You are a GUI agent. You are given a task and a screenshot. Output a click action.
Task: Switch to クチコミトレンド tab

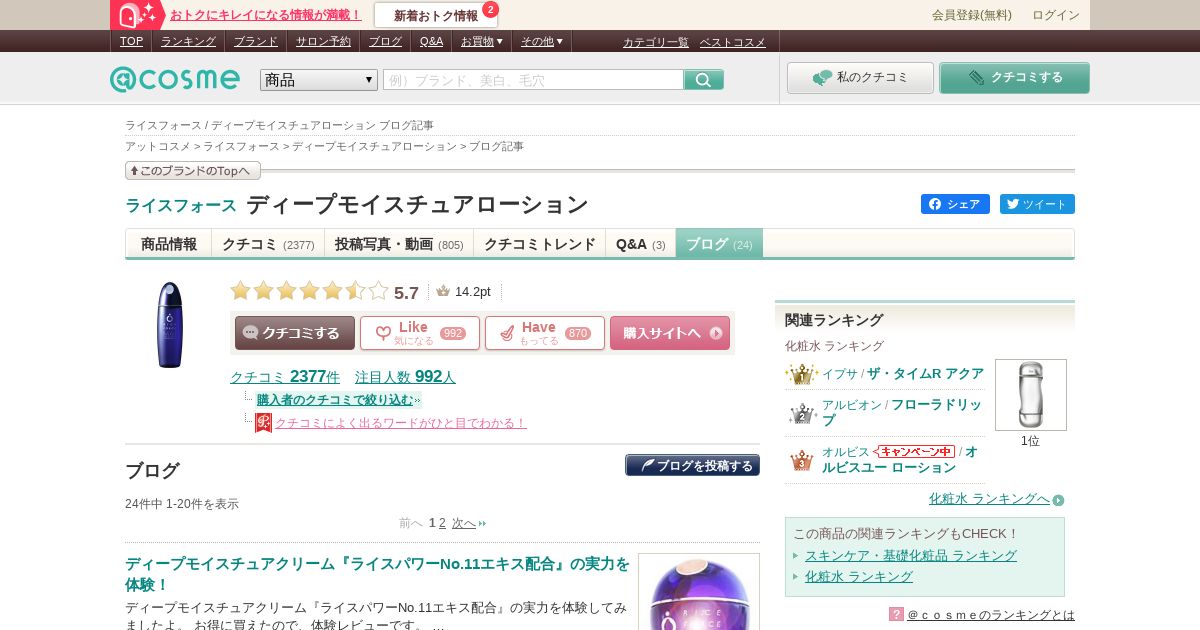click(x=540, y=244)
